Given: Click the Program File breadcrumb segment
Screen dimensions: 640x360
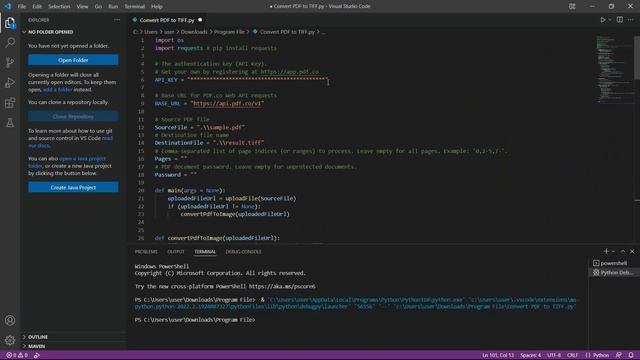Looking at the screenshot, I should (229, 32).
